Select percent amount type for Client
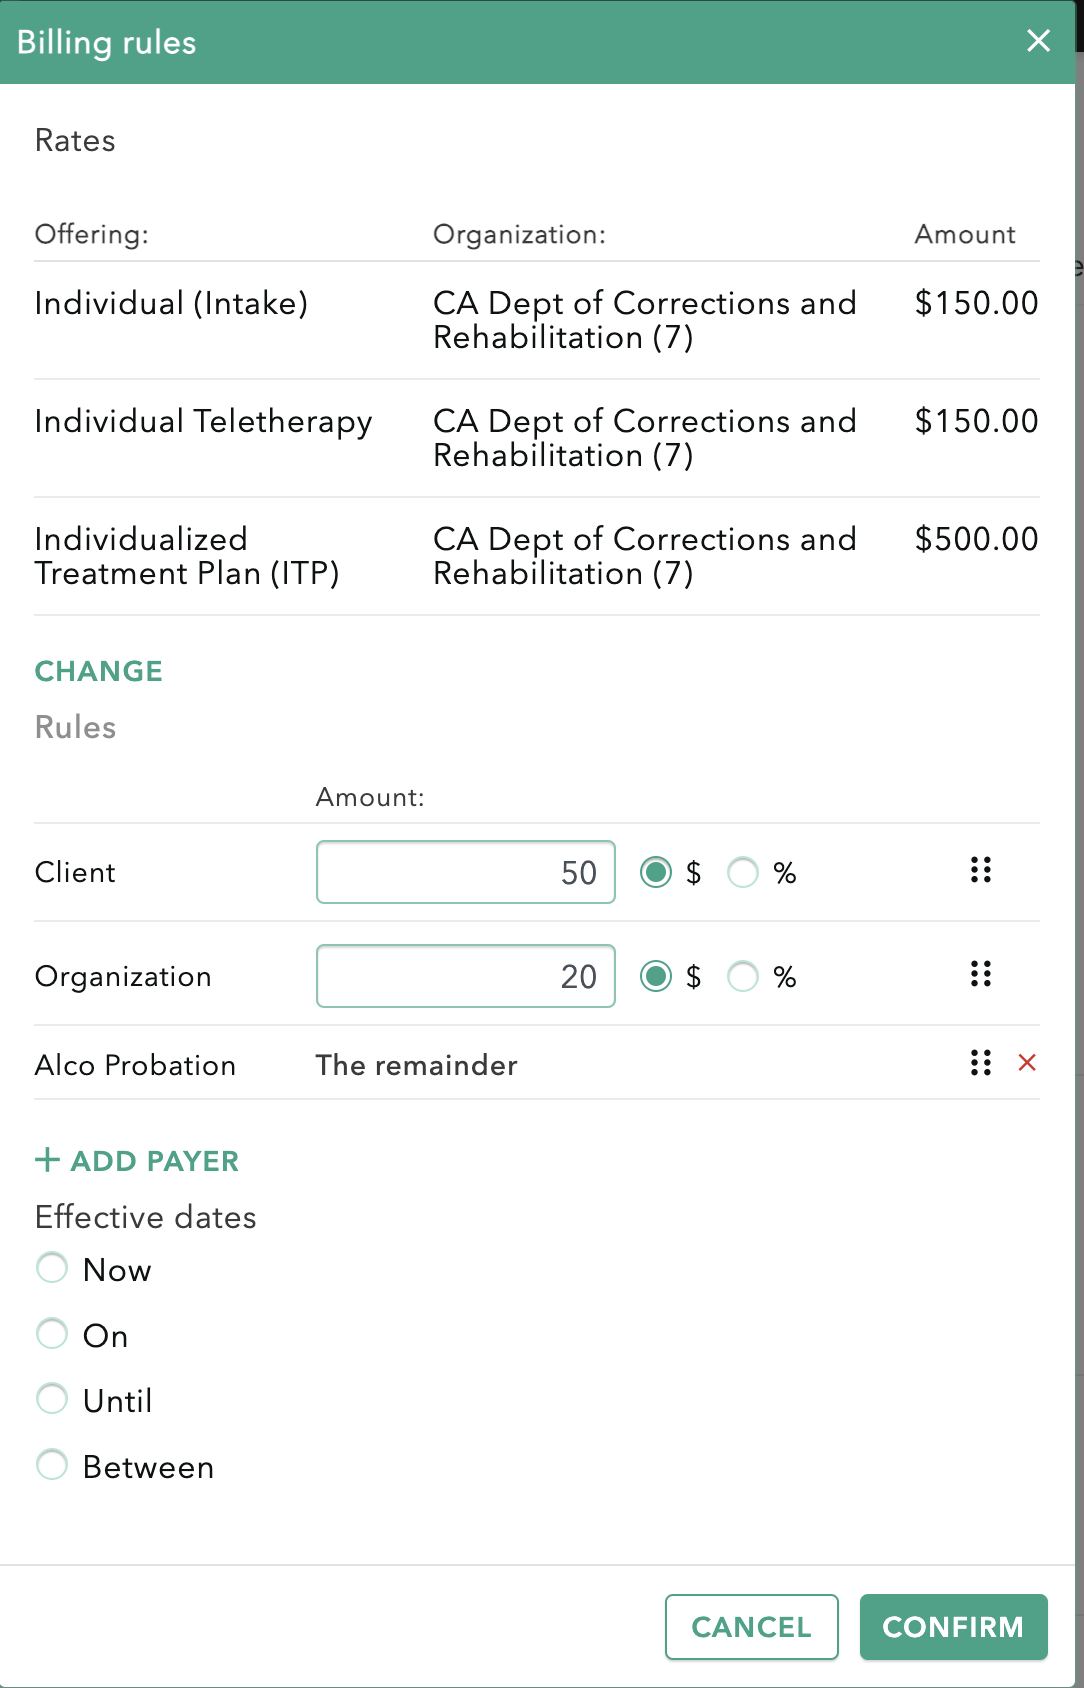Viewport: 1084px width, 1688px height. pyautogui.click(x=743, y=873)
